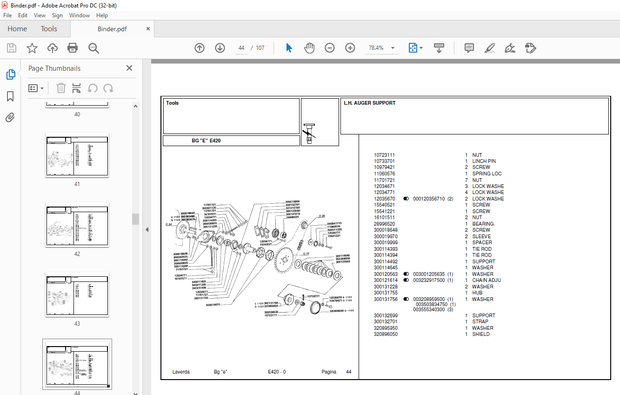The width and height of the screenshot is (620, 395).
Task: Print the document with the printer icon
Action: [73, 48]
